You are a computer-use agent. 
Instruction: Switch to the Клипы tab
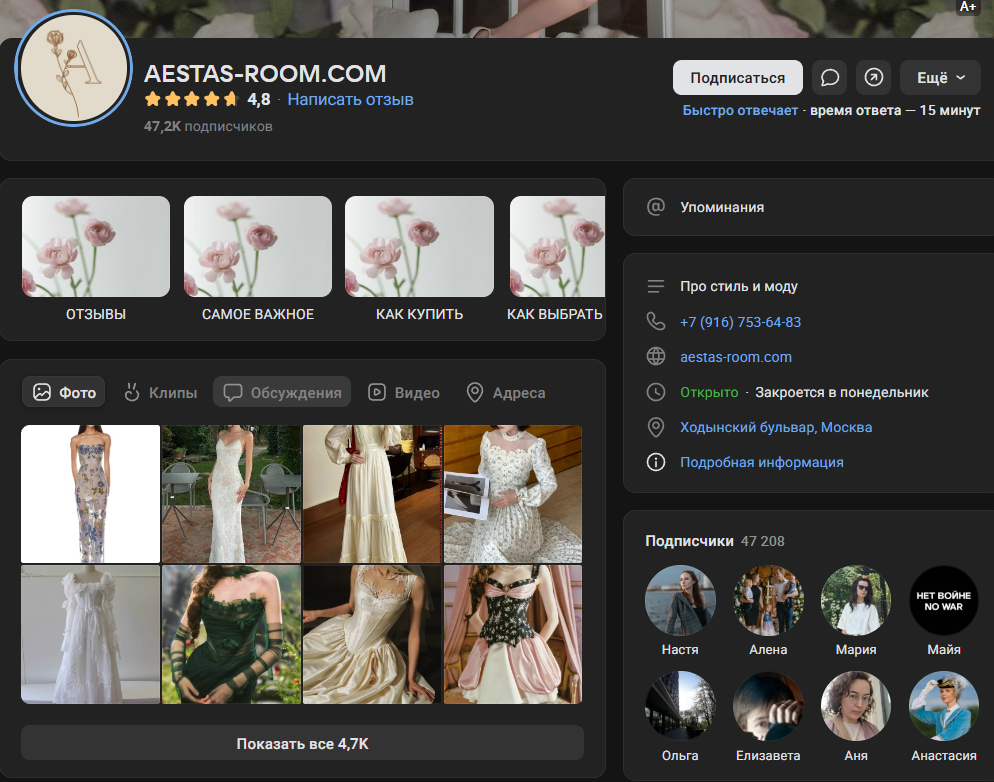click(160, 393)
